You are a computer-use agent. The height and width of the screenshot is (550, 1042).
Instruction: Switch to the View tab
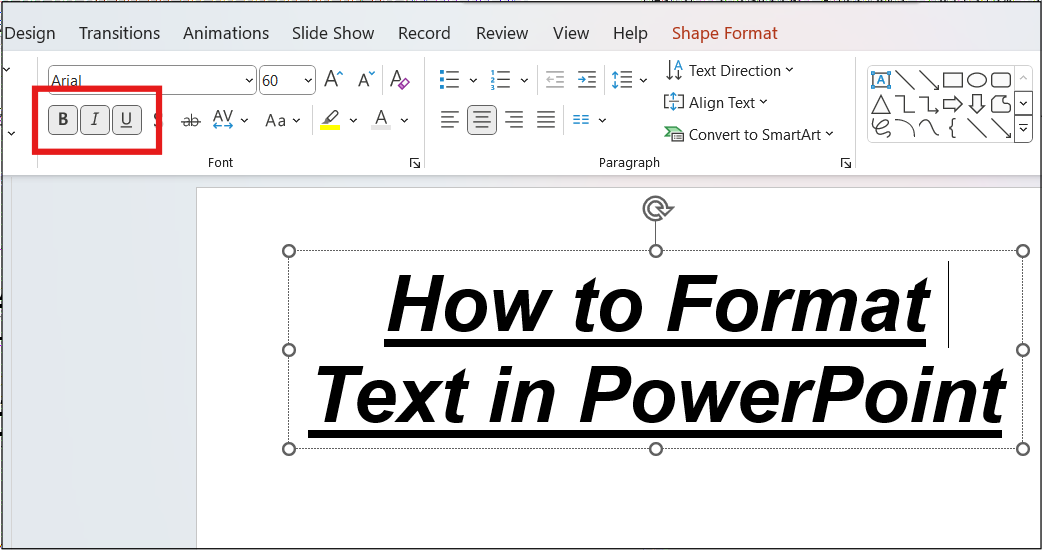(x=571, y=33)
